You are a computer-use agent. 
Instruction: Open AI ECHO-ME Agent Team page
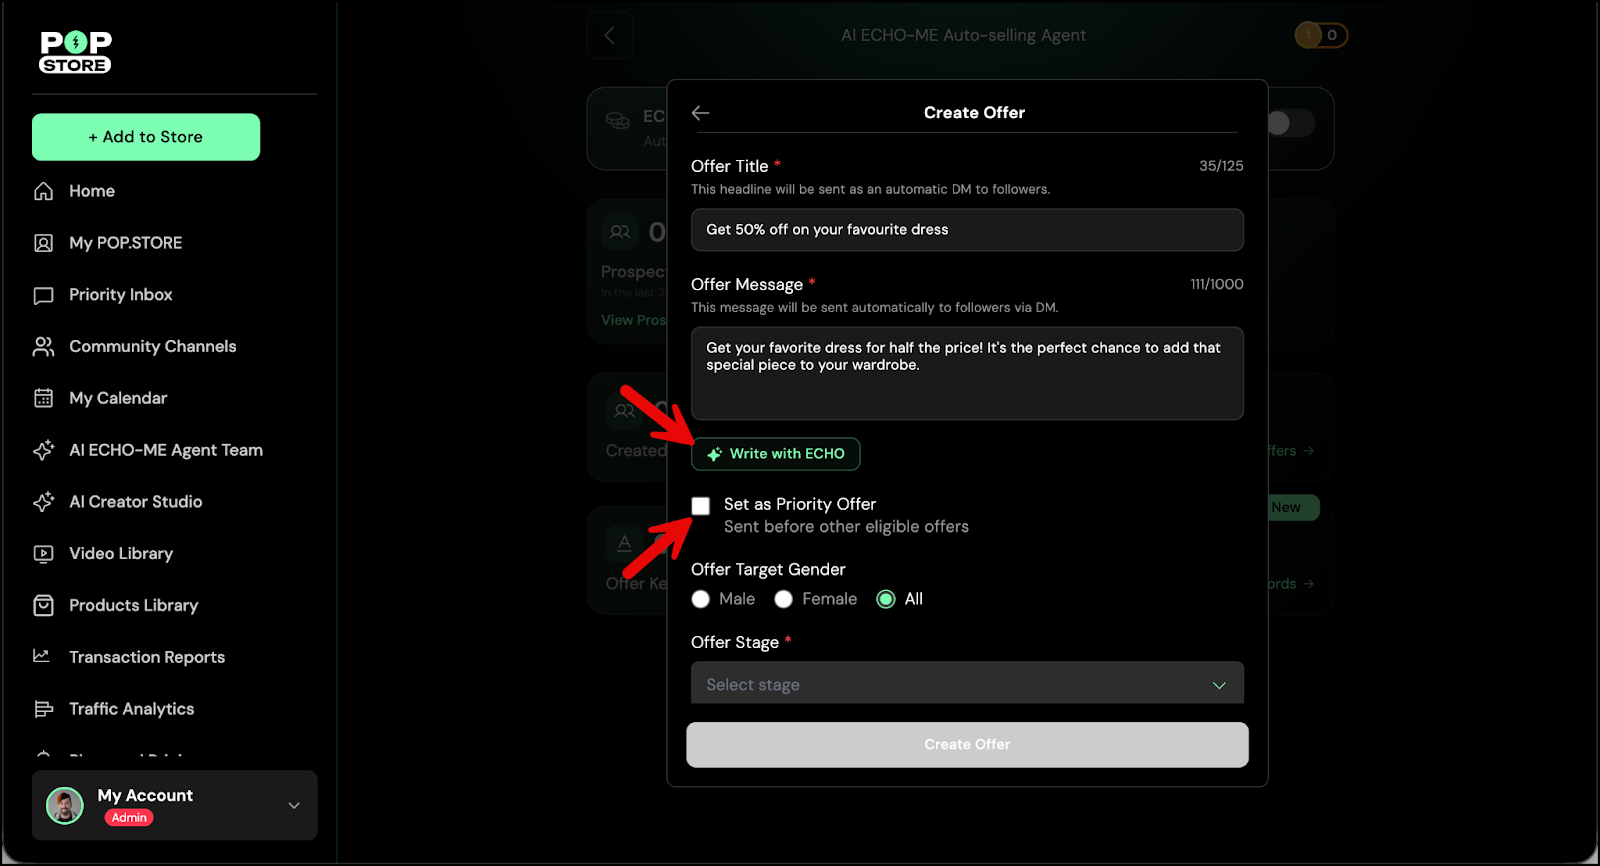tap(165, 450)
